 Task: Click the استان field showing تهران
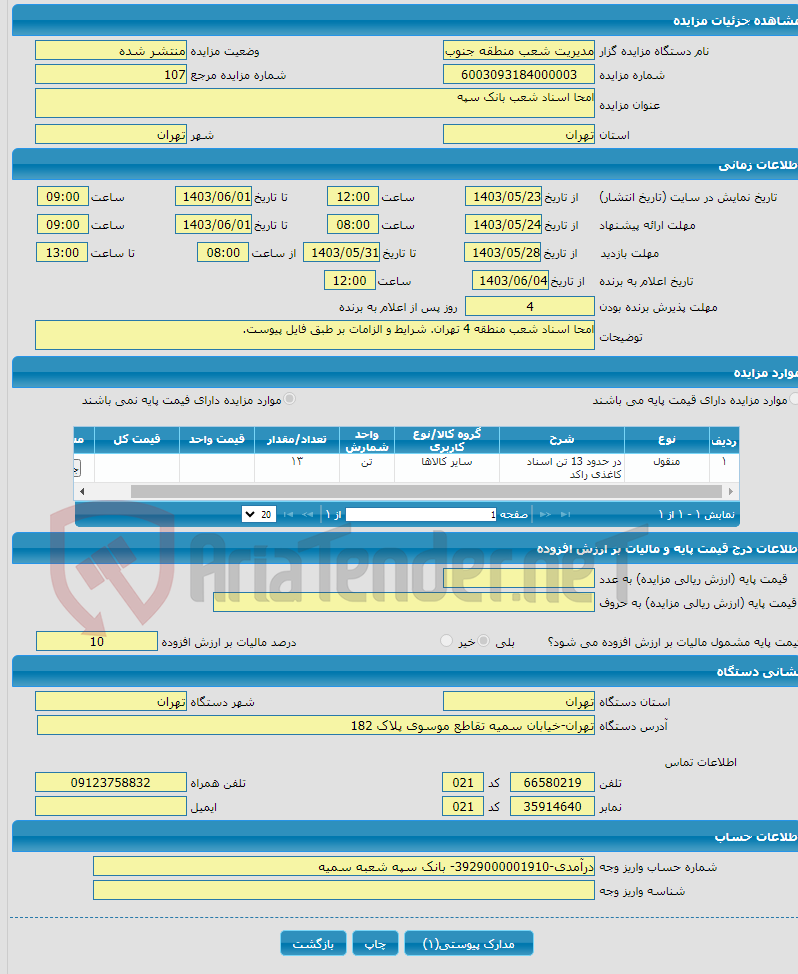tap(519, 134)
